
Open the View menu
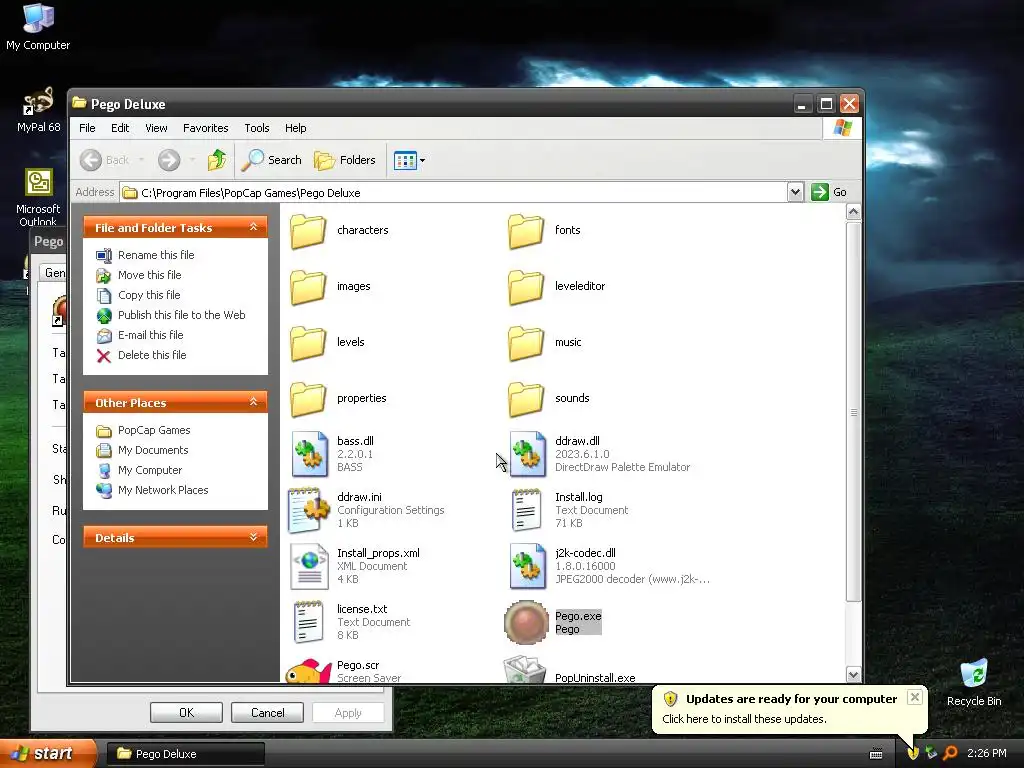(156, 128)
